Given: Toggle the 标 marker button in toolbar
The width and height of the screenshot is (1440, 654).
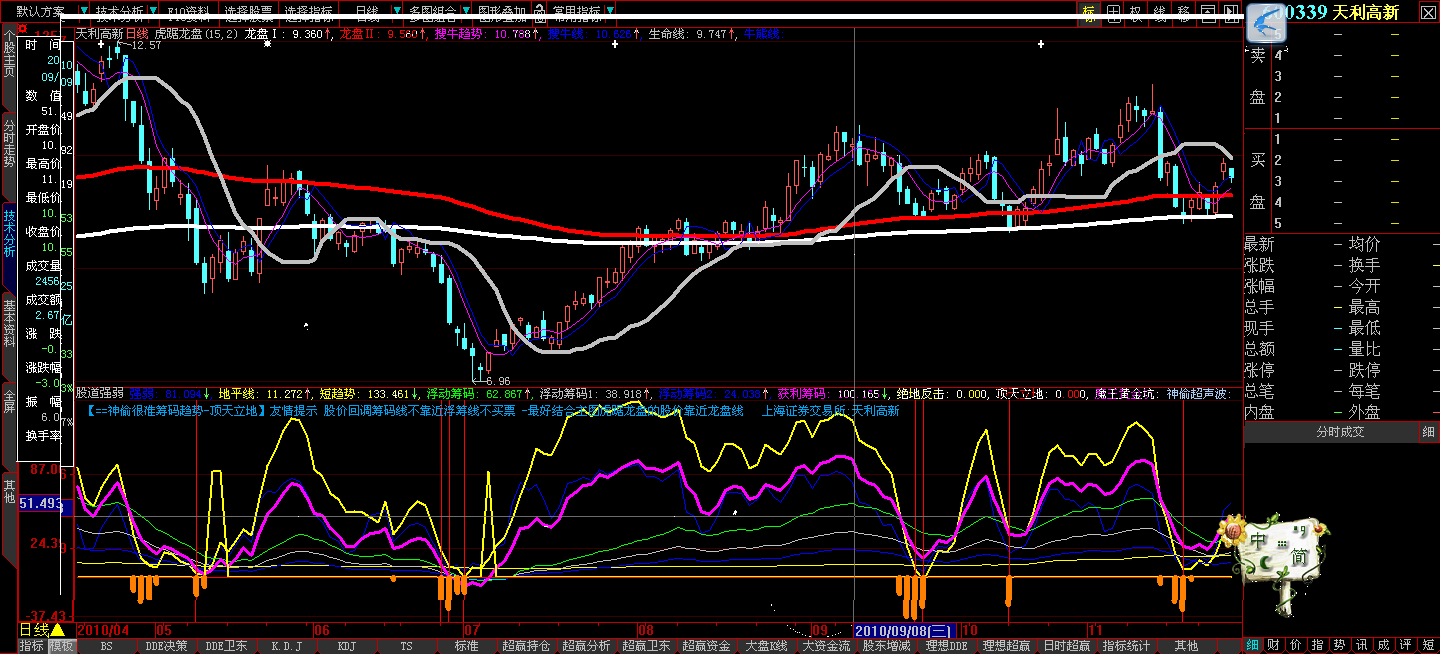Looking at the screenshot, I should pyautogui.click(x=1088, y=13).
